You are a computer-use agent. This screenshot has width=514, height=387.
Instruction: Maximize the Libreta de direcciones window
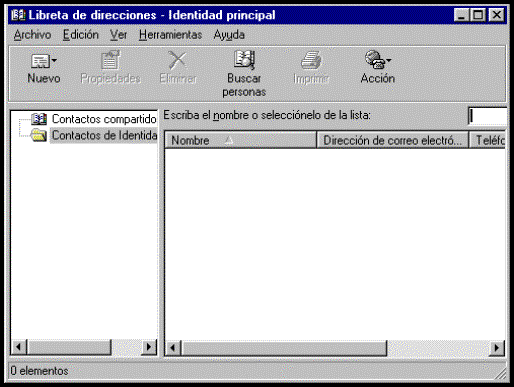478,15
